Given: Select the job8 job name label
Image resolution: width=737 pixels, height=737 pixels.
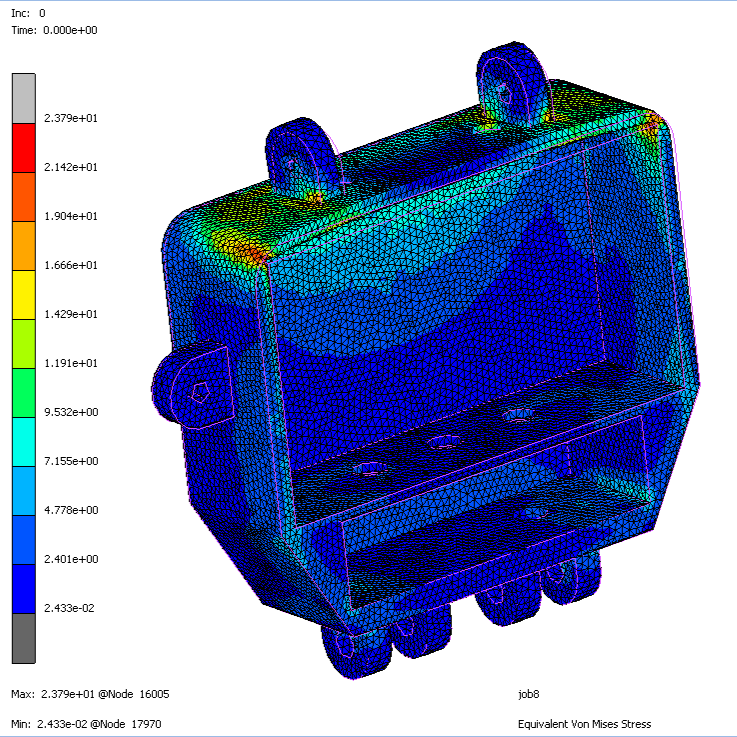Looking at the screenshot, I should (529, 692).
